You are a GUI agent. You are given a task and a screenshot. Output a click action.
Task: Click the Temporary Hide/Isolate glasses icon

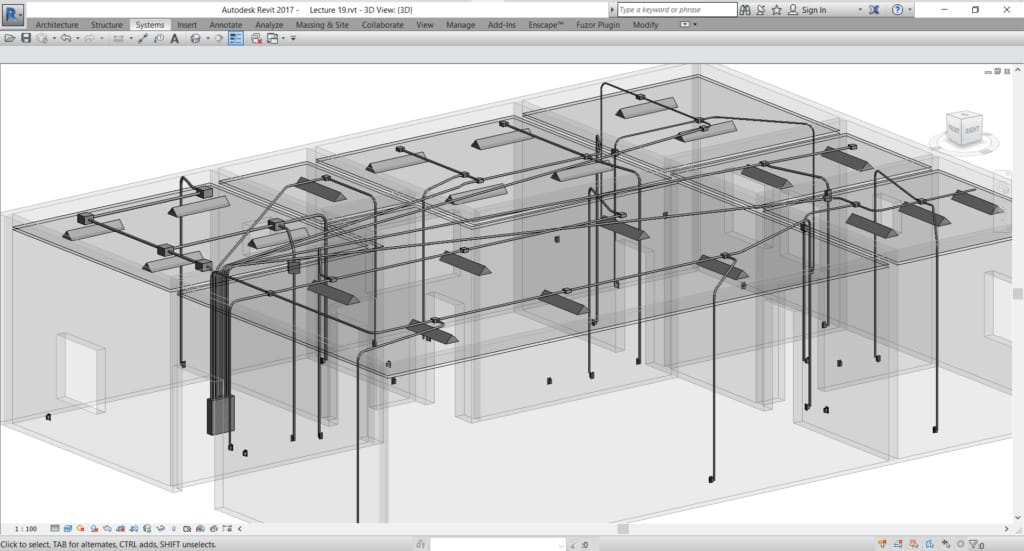160,529
